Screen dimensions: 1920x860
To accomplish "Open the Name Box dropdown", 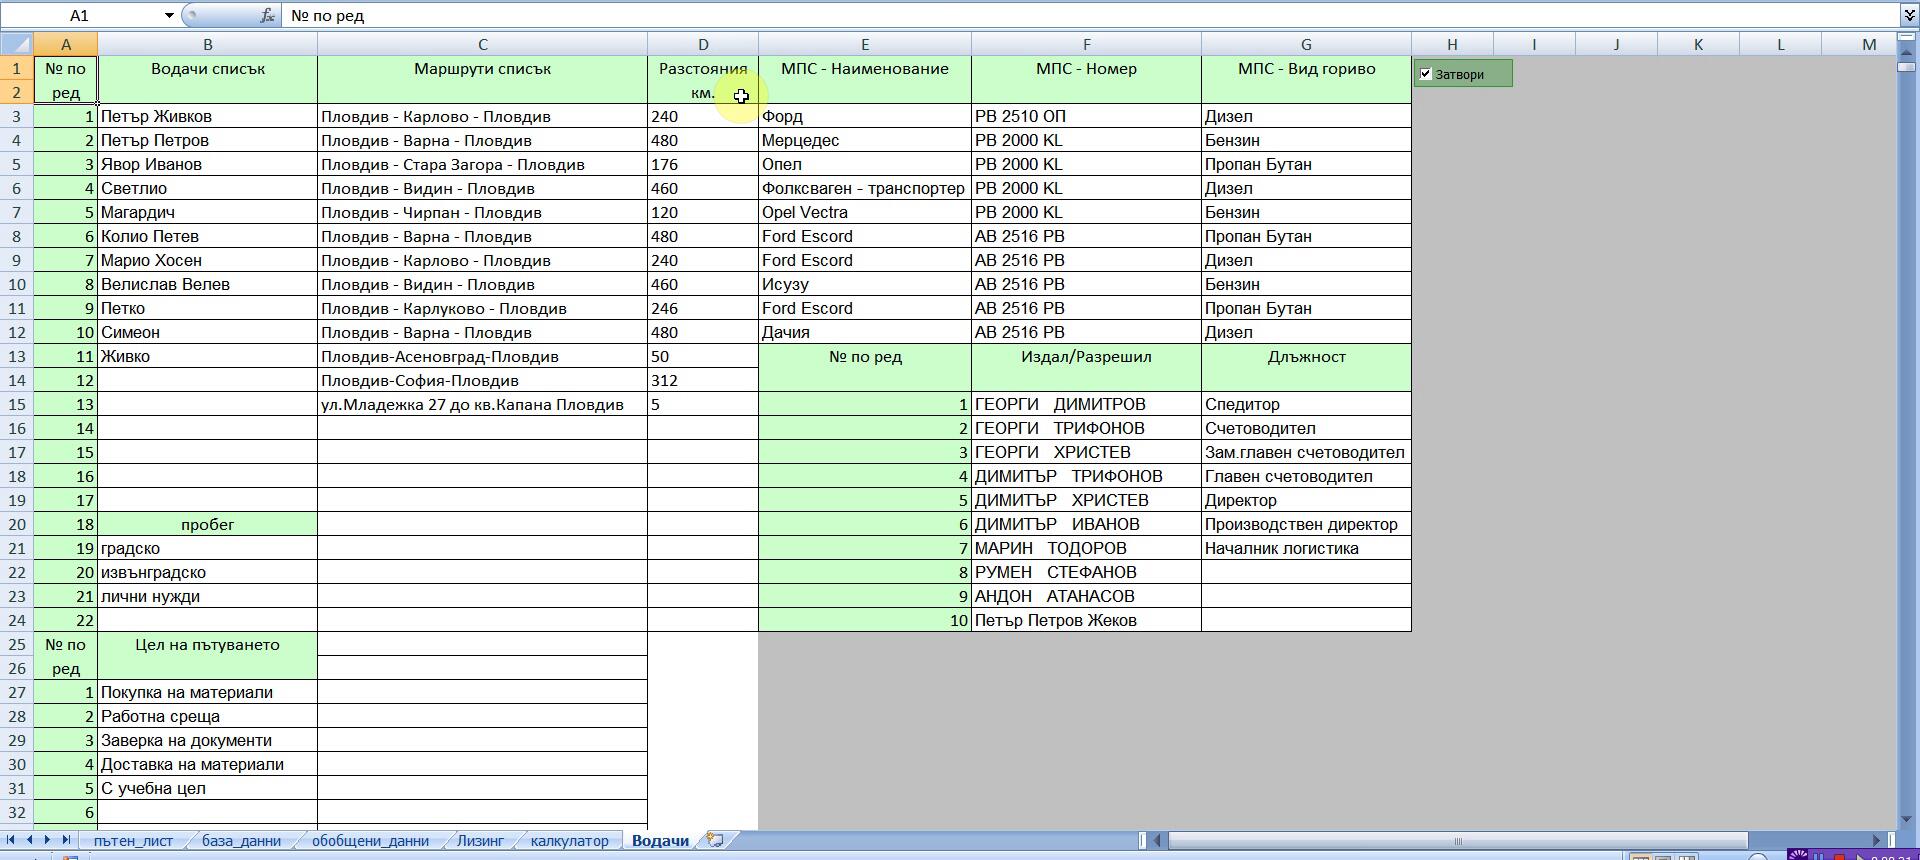I will point(169,16).
